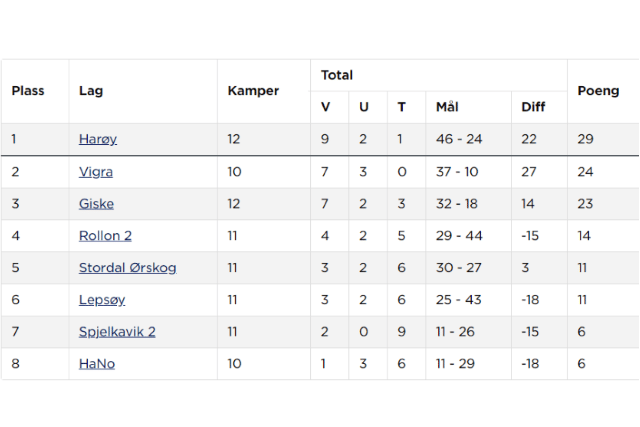
Task: Click Vigra's goal tally 37 - 10
Action: click(457, 171)
